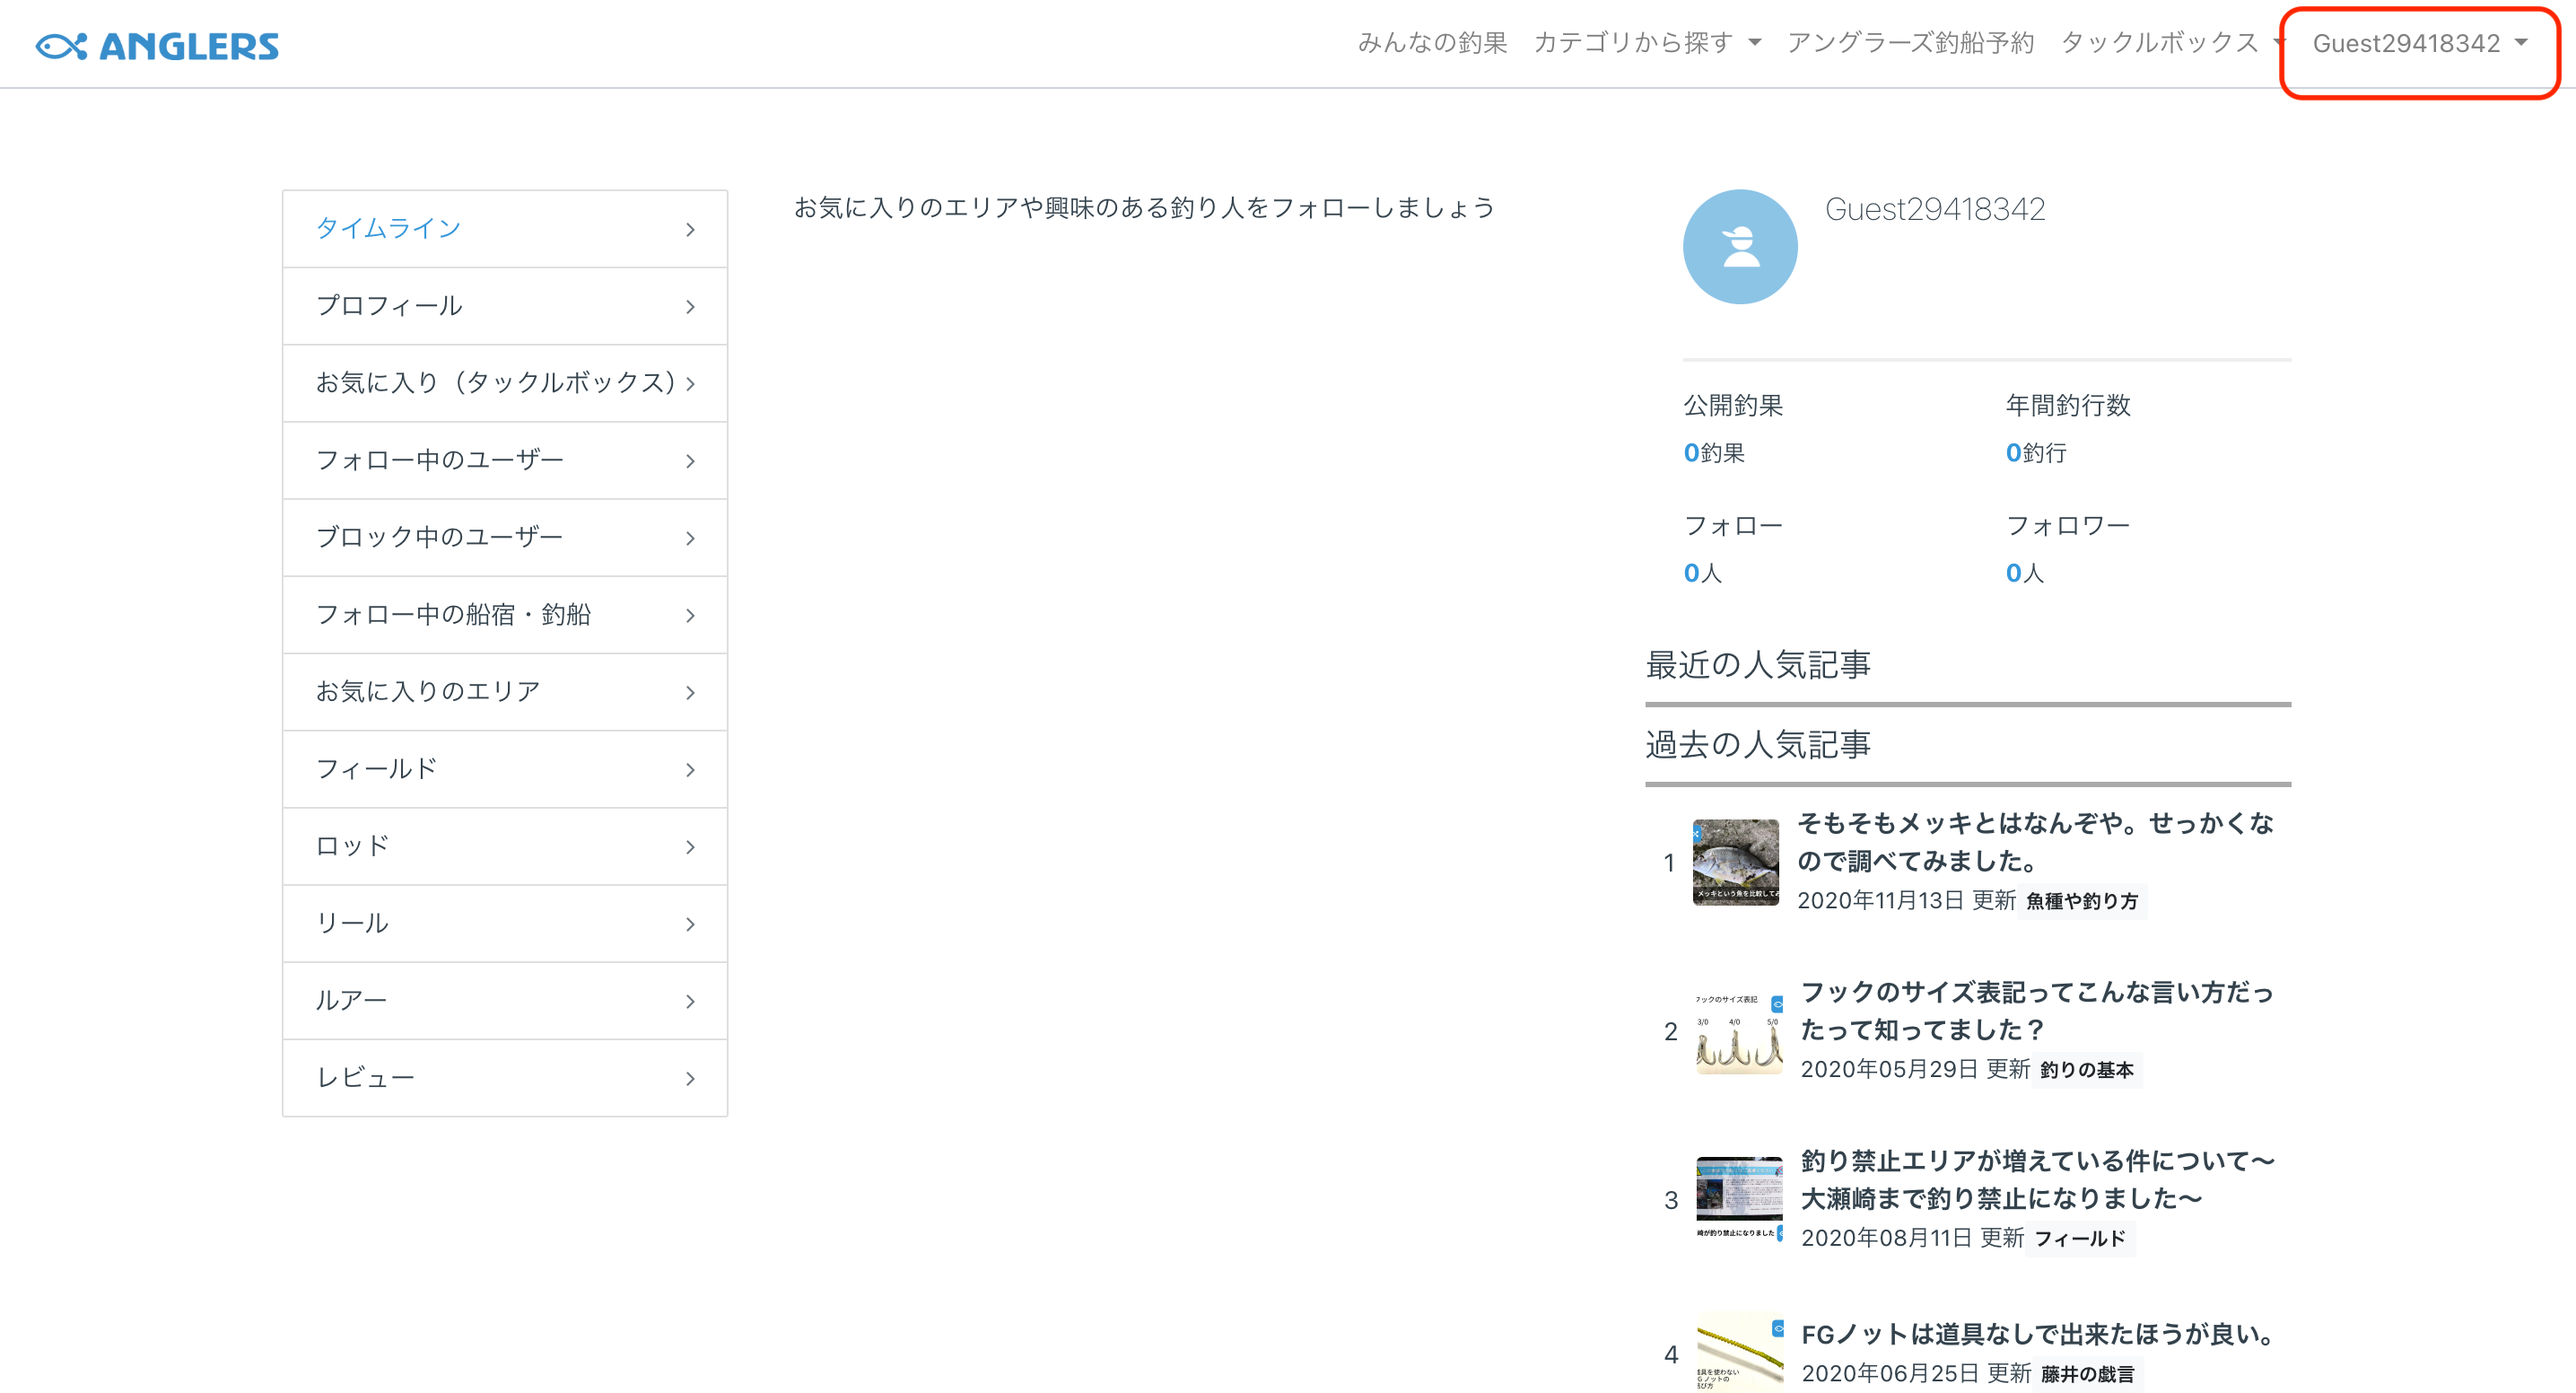Image resolution: width=2576 pixels, height=1393 pixels.
Task: Click the chevron next to ルアー
Action: (690, 1001)
